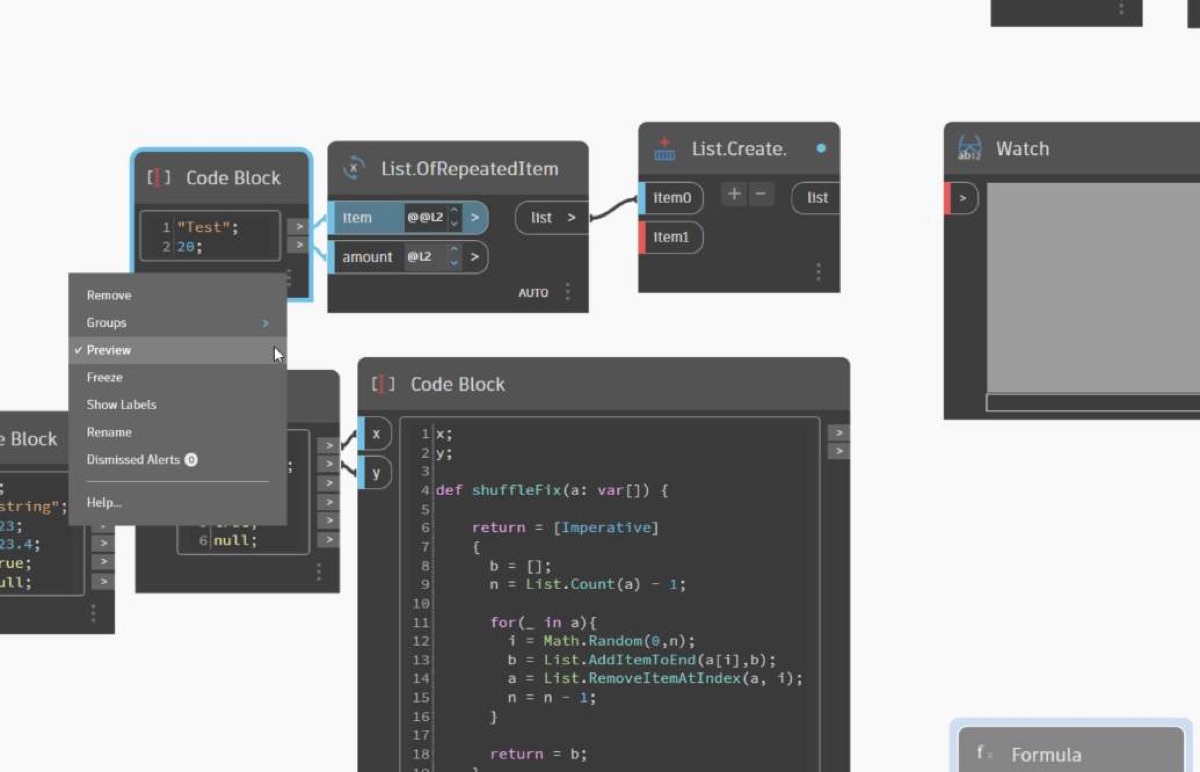Click the List.OfRepeatedItem node icon
This screenshot has width=1200, height=772.
(x=354, y=169)
